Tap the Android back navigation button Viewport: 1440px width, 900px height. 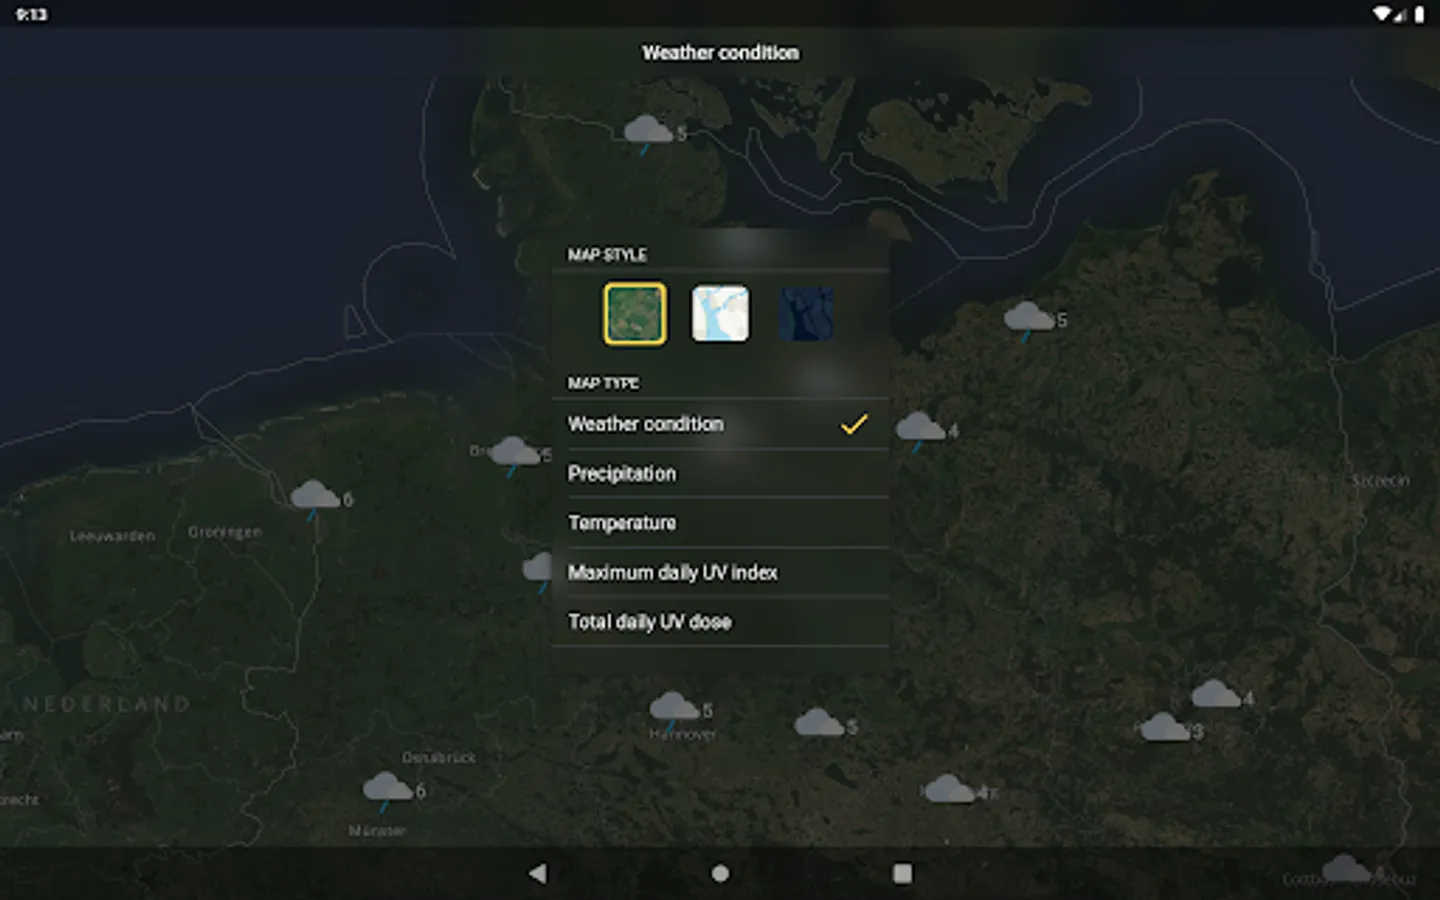tap(538, 873)
